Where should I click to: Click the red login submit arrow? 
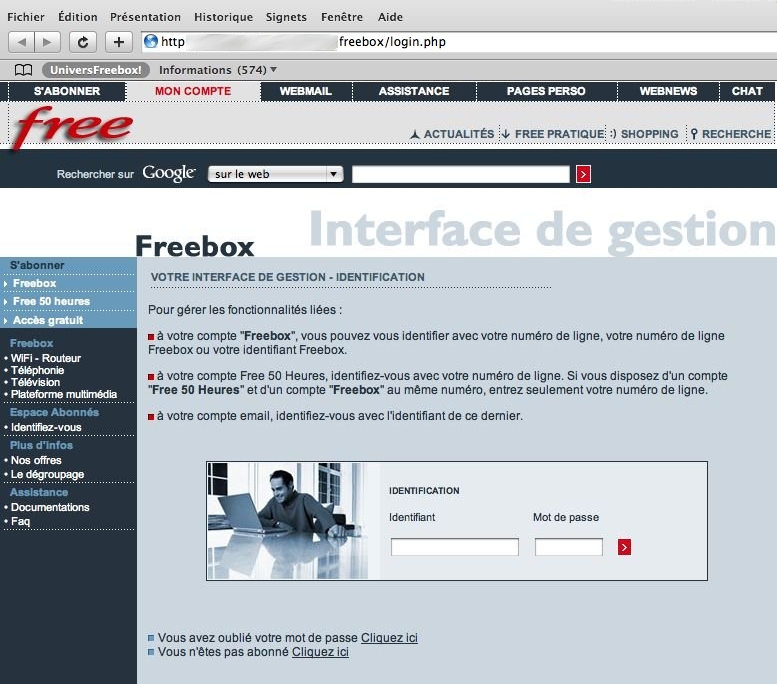624,547
